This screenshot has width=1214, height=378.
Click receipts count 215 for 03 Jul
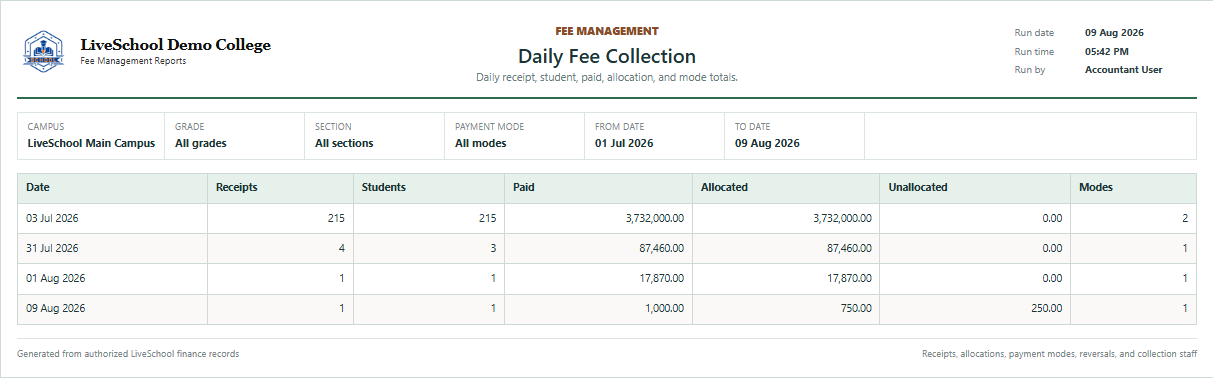click(336, 217)
